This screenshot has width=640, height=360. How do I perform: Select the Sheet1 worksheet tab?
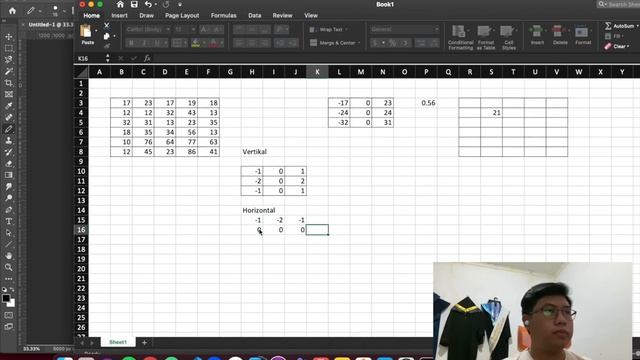pyautogui.click(x=118, y=342)
